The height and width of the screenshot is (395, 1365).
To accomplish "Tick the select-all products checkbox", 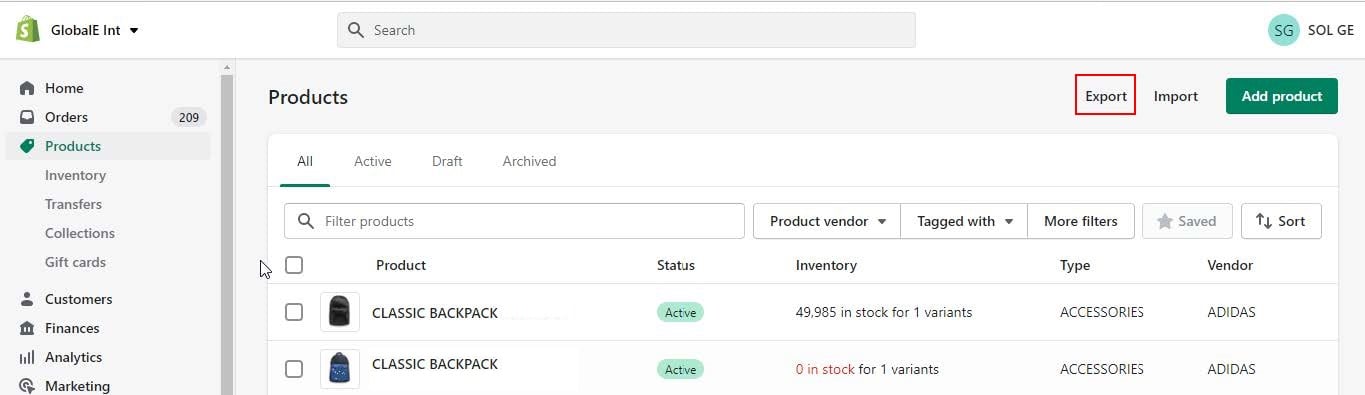I will 294,265.
